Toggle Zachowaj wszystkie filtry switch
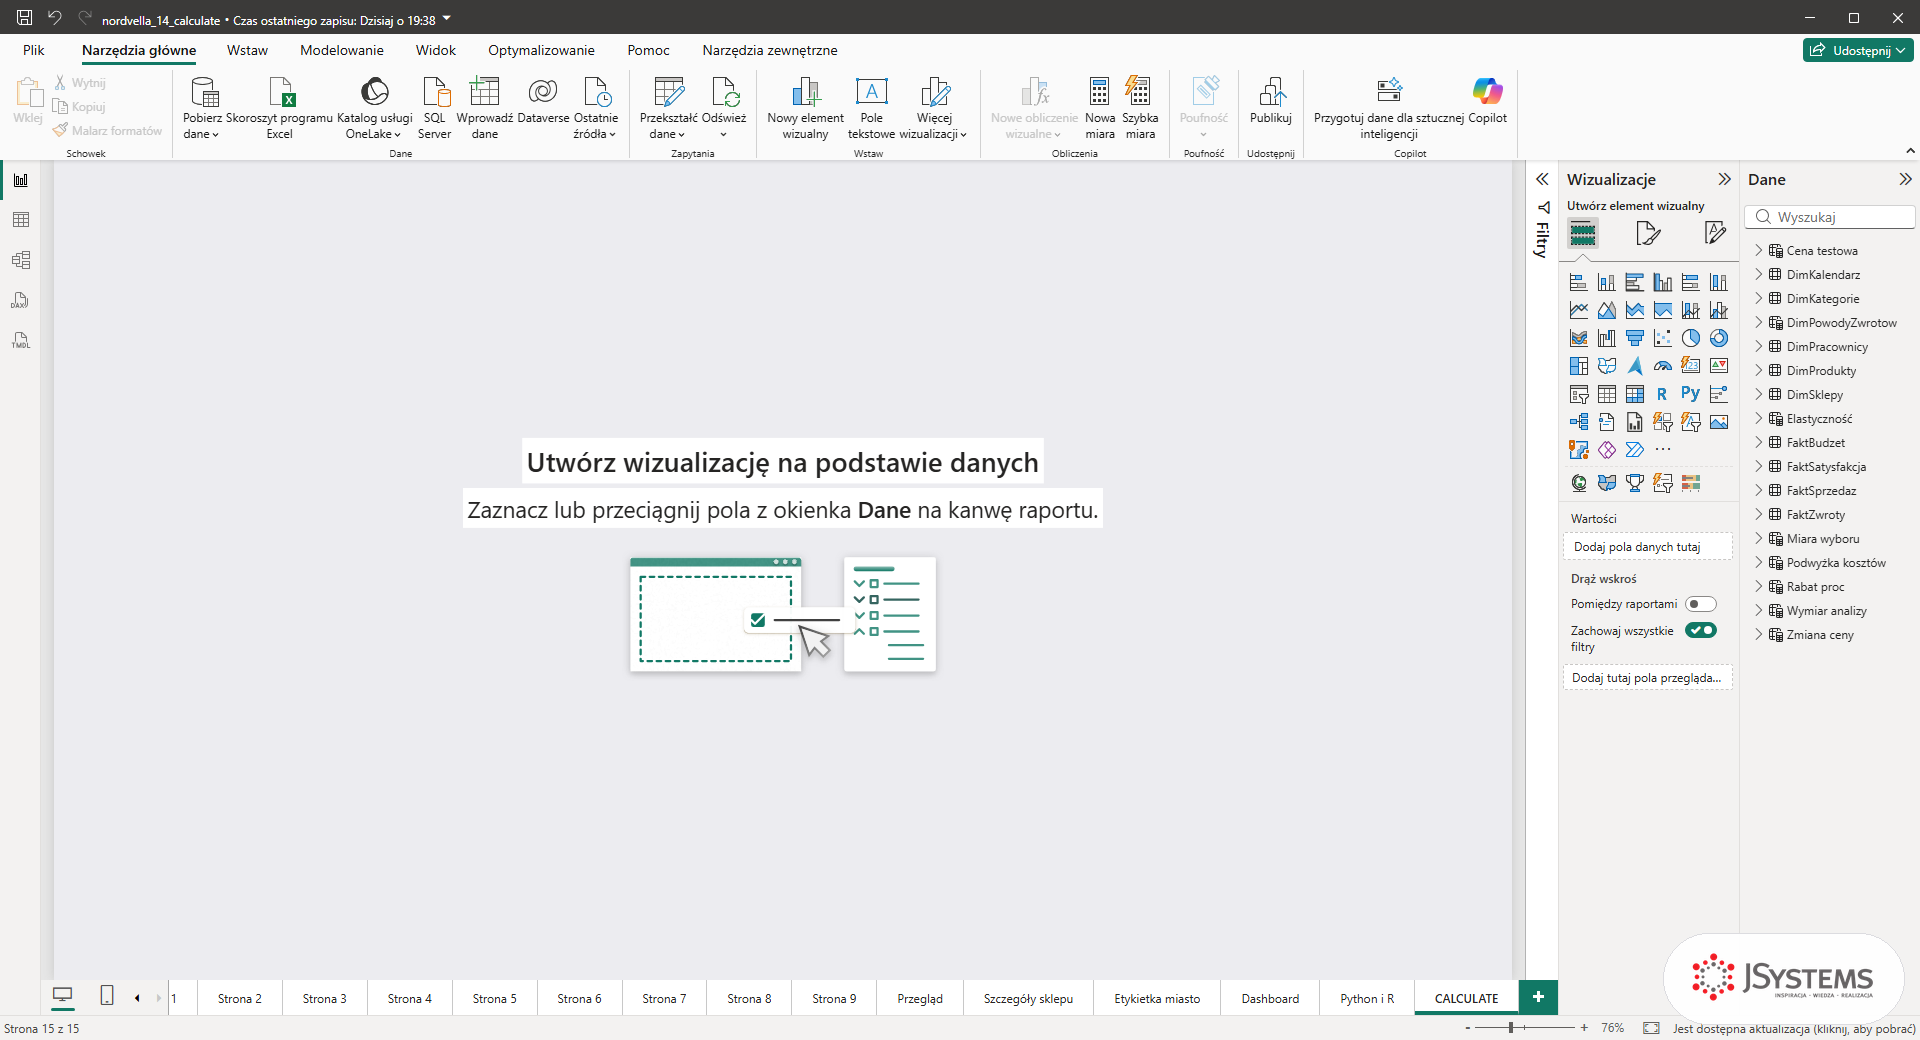Screen dimensions: 1920x1040 click(1701, 630)
